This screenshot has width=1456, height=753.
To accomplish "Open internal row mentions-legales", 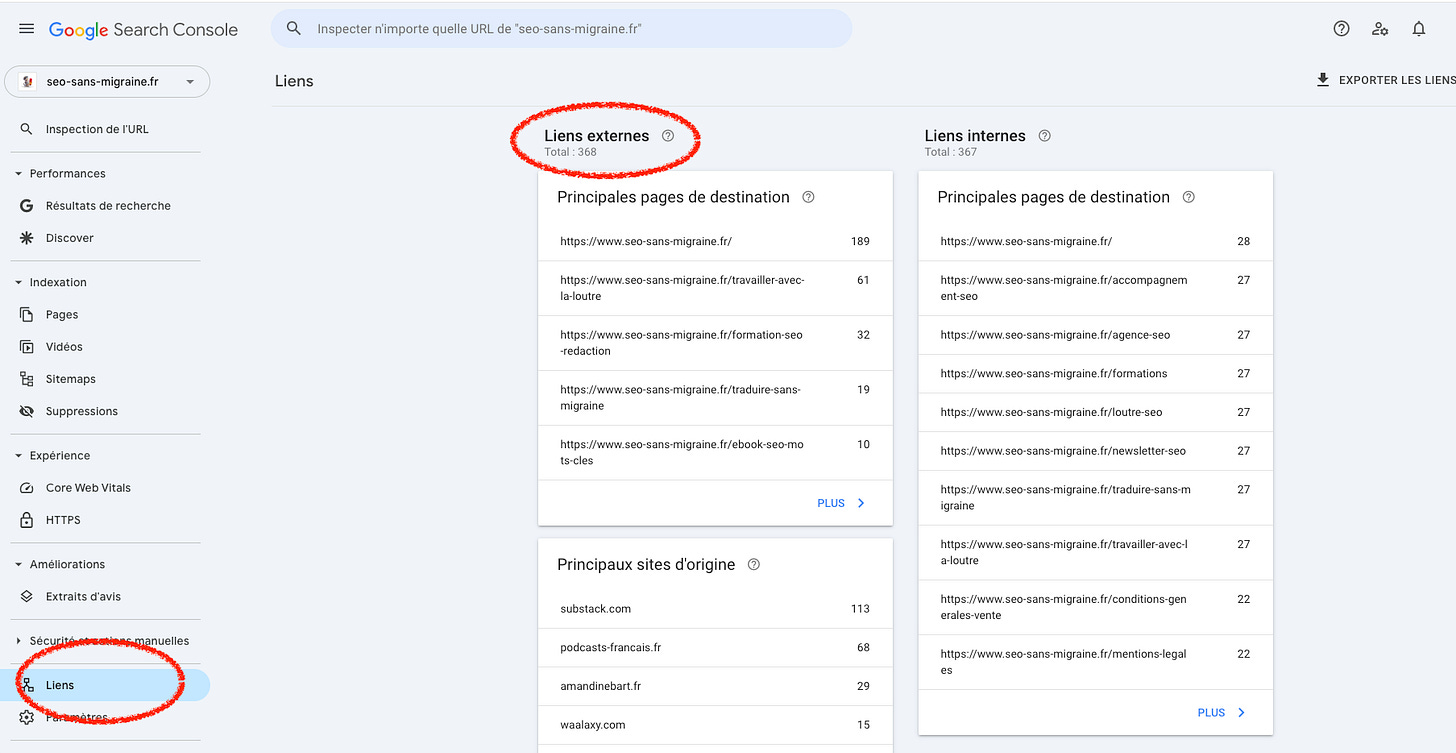I will coord(1096,662).
